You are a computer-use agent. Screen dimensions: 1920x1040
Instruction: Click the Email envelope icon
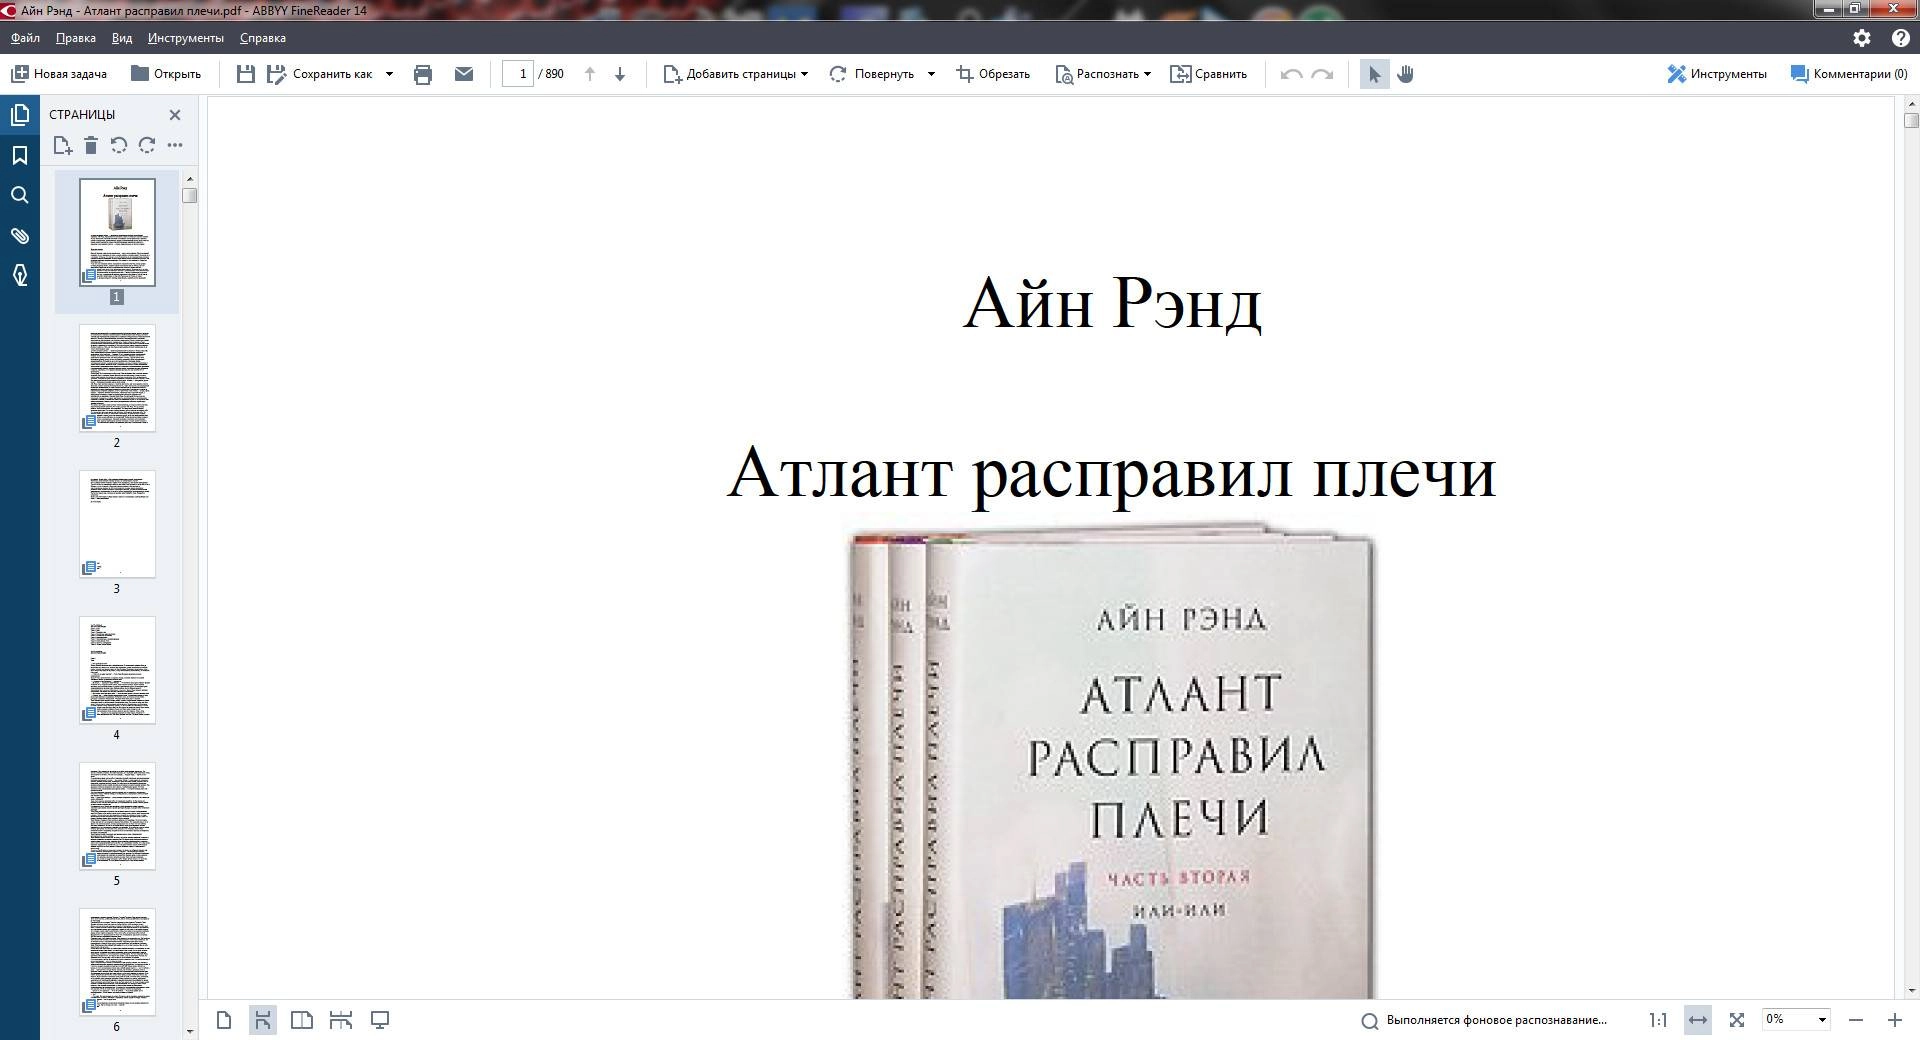[464, 74]
